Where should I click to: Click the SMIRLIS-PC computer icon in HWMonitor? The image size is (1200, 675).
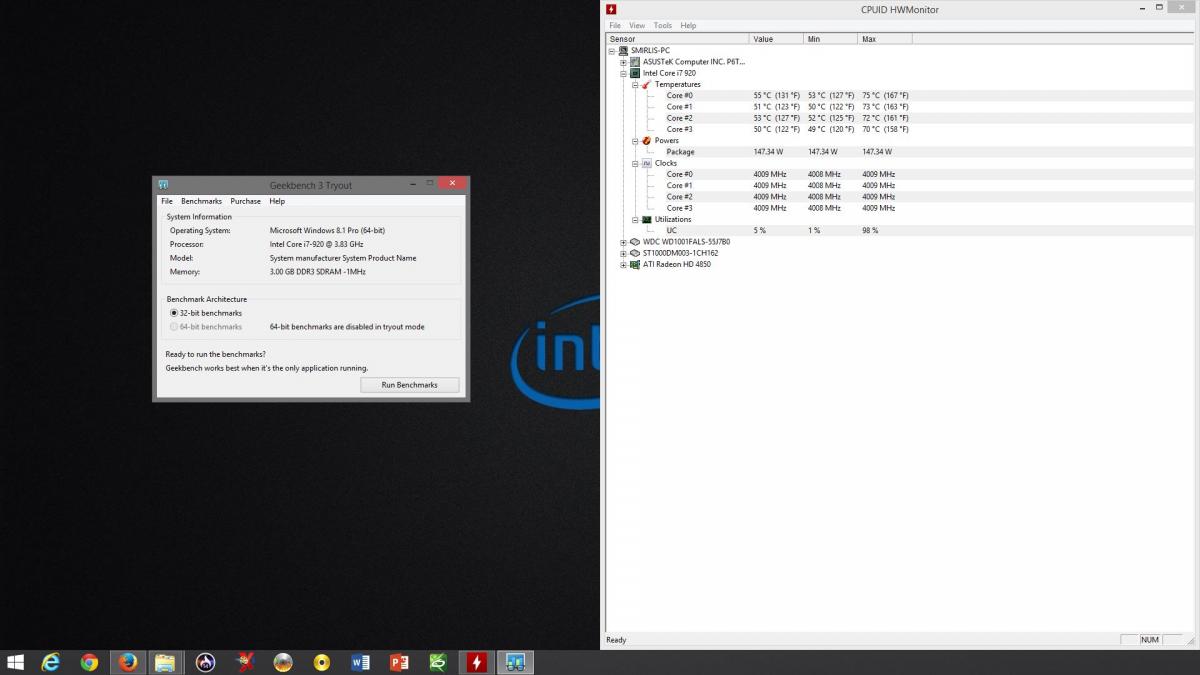click(x=623, y=50)
